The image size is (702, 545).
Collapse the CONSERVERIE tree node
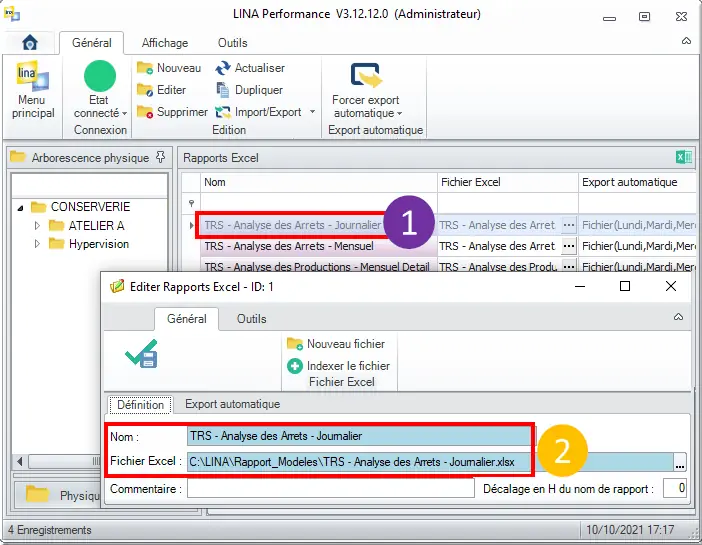(x=20, y=208)
